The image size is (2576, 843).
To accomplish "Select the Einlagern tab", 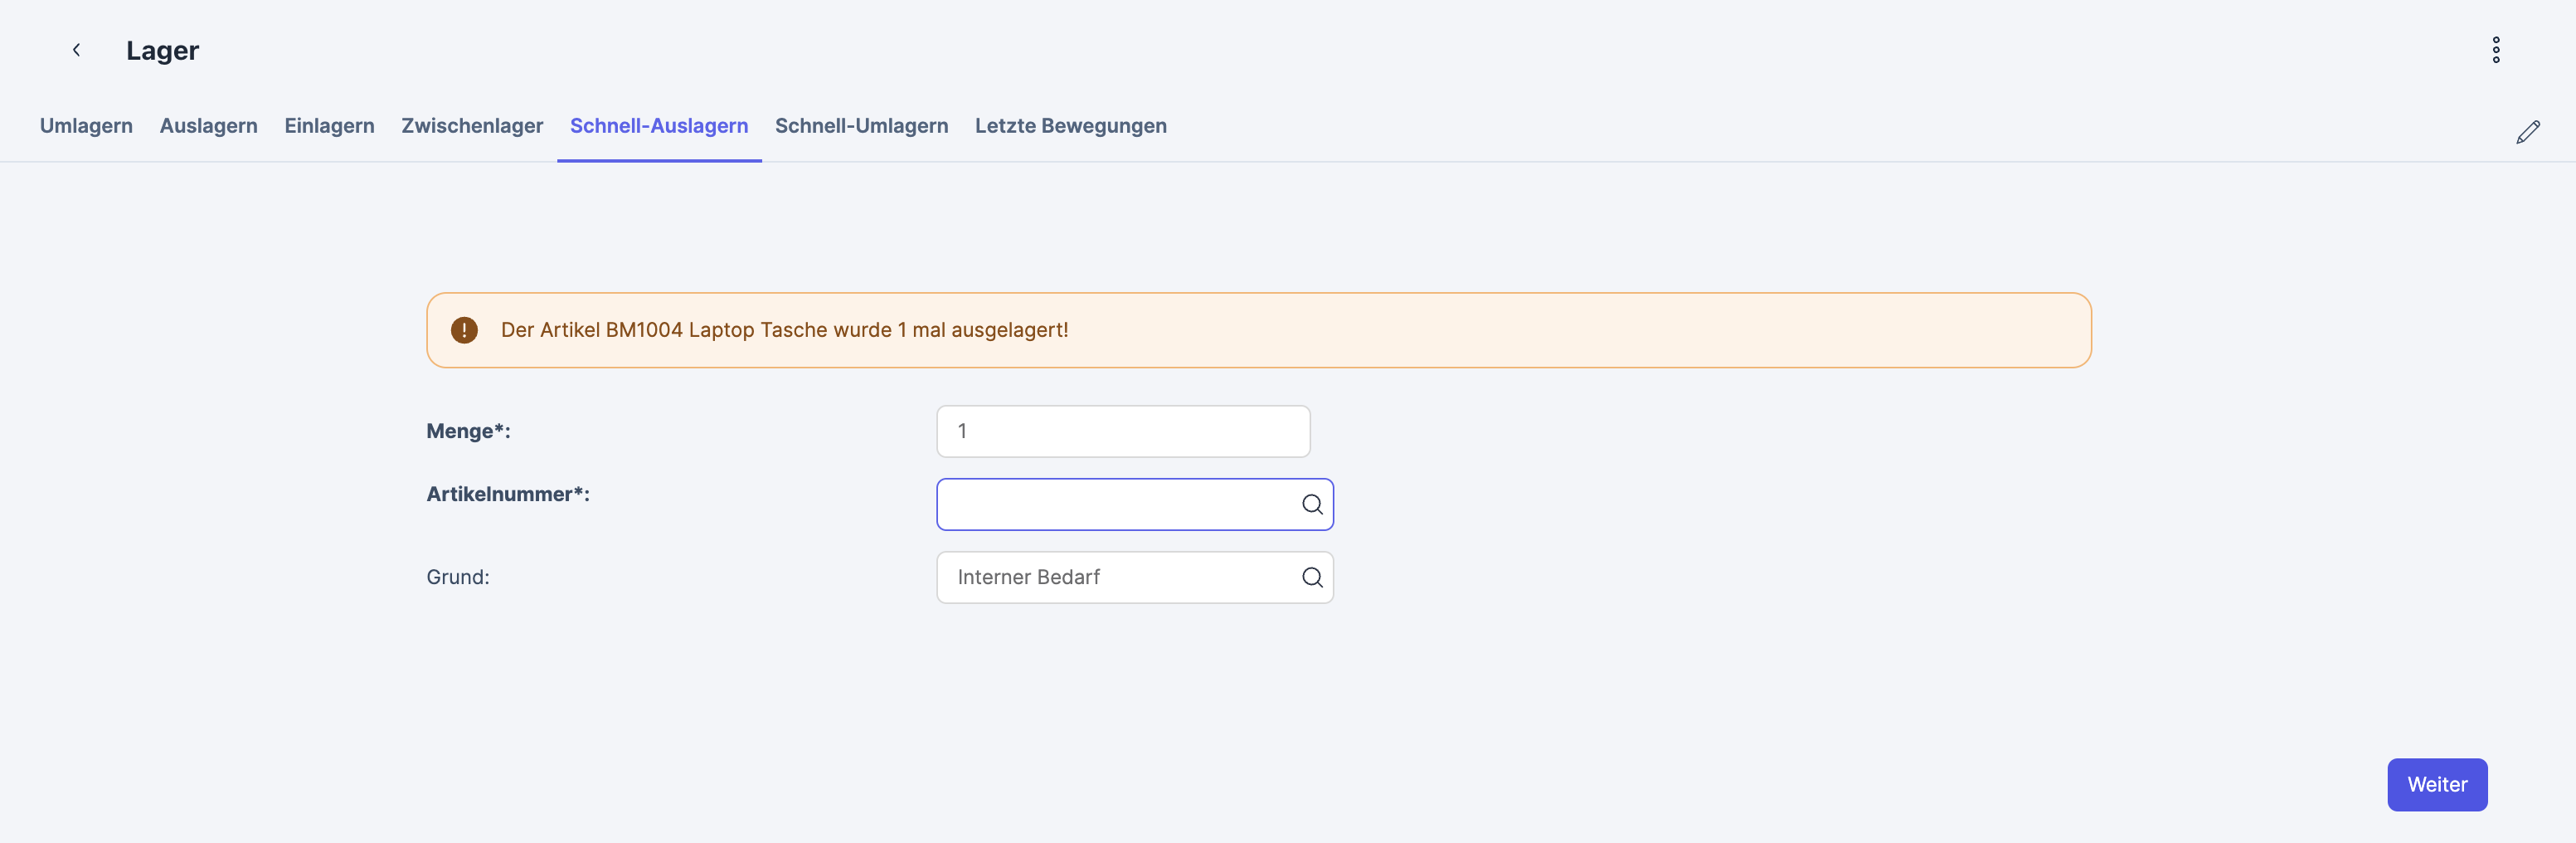I will pyautogui.click(x=329, y=126).
